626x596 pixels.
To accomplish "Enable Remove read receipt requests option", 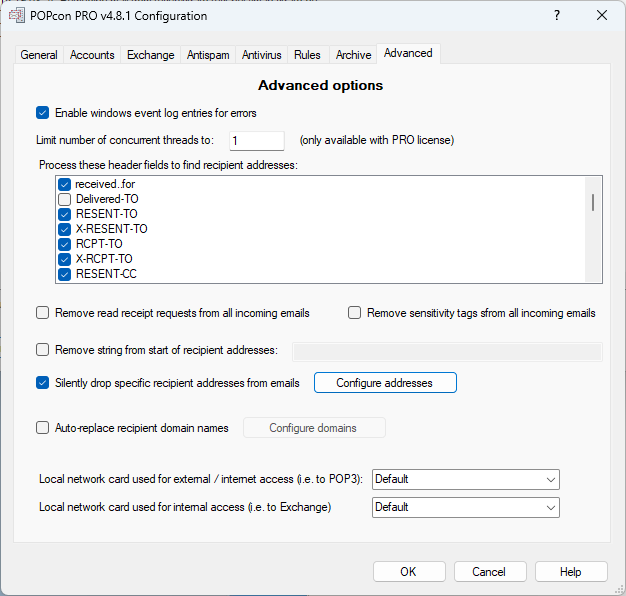I will click(43, 313).
